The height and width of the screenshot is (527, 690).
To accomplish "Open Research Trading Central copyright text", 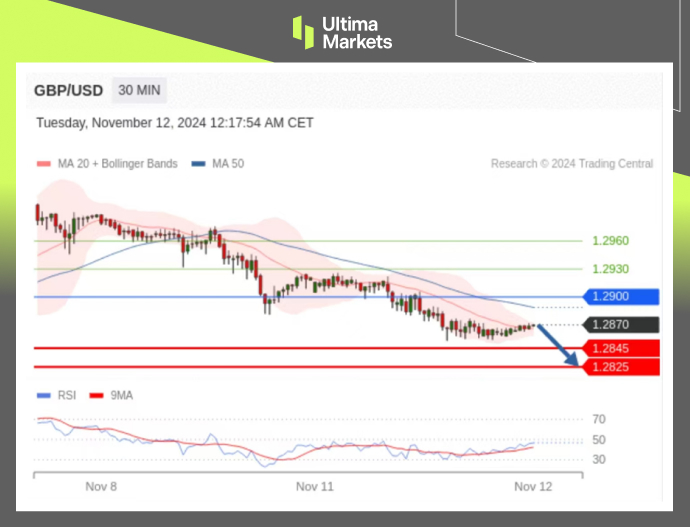I will (x=572, y=164).
